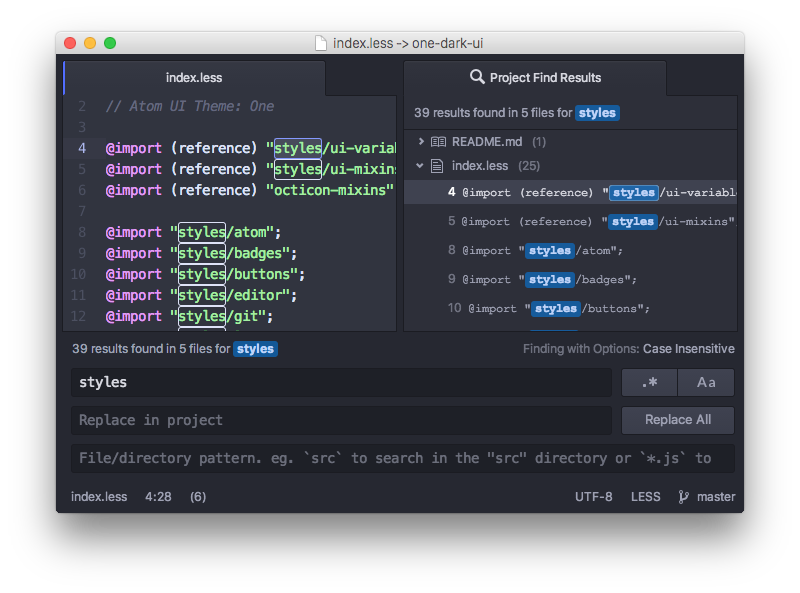Collapse the index.less results group
The height and width of the screenshot is (593, 800).
click(421, 166)
